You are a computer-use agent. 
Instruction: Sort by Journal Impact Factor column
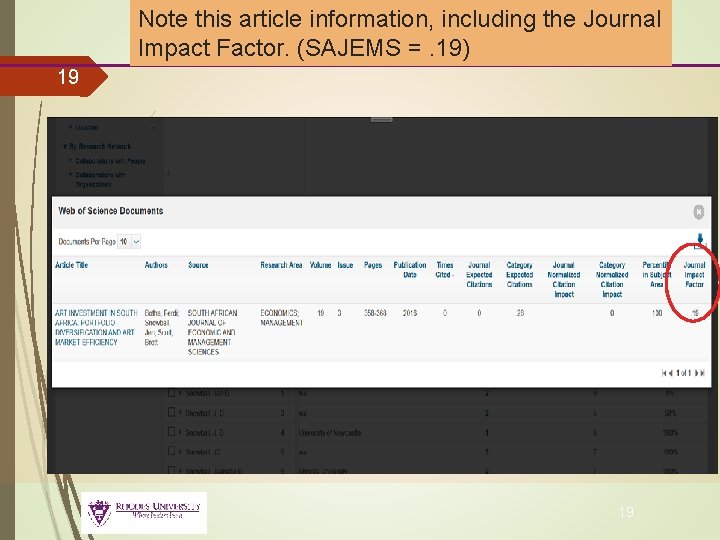(694, 275)
